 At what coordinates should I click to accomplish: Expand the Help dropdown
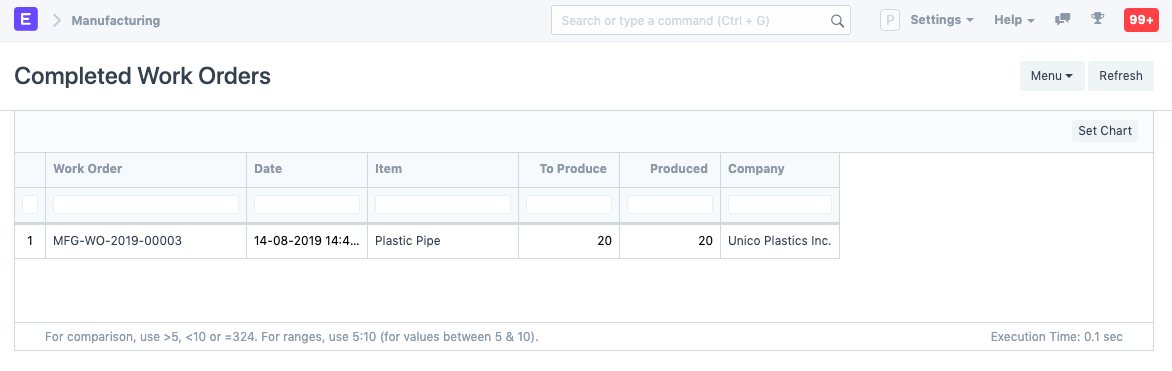click(1014, 20)
